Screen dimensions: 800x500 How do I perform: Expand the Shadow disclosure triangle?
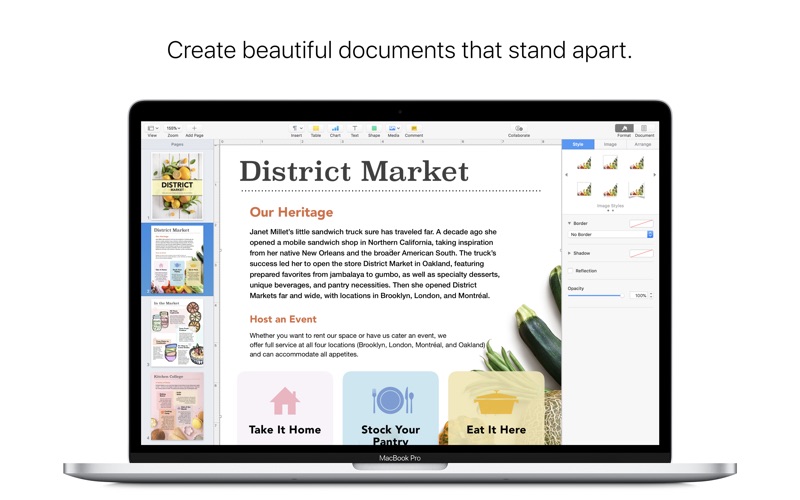[x=569, y=253]
